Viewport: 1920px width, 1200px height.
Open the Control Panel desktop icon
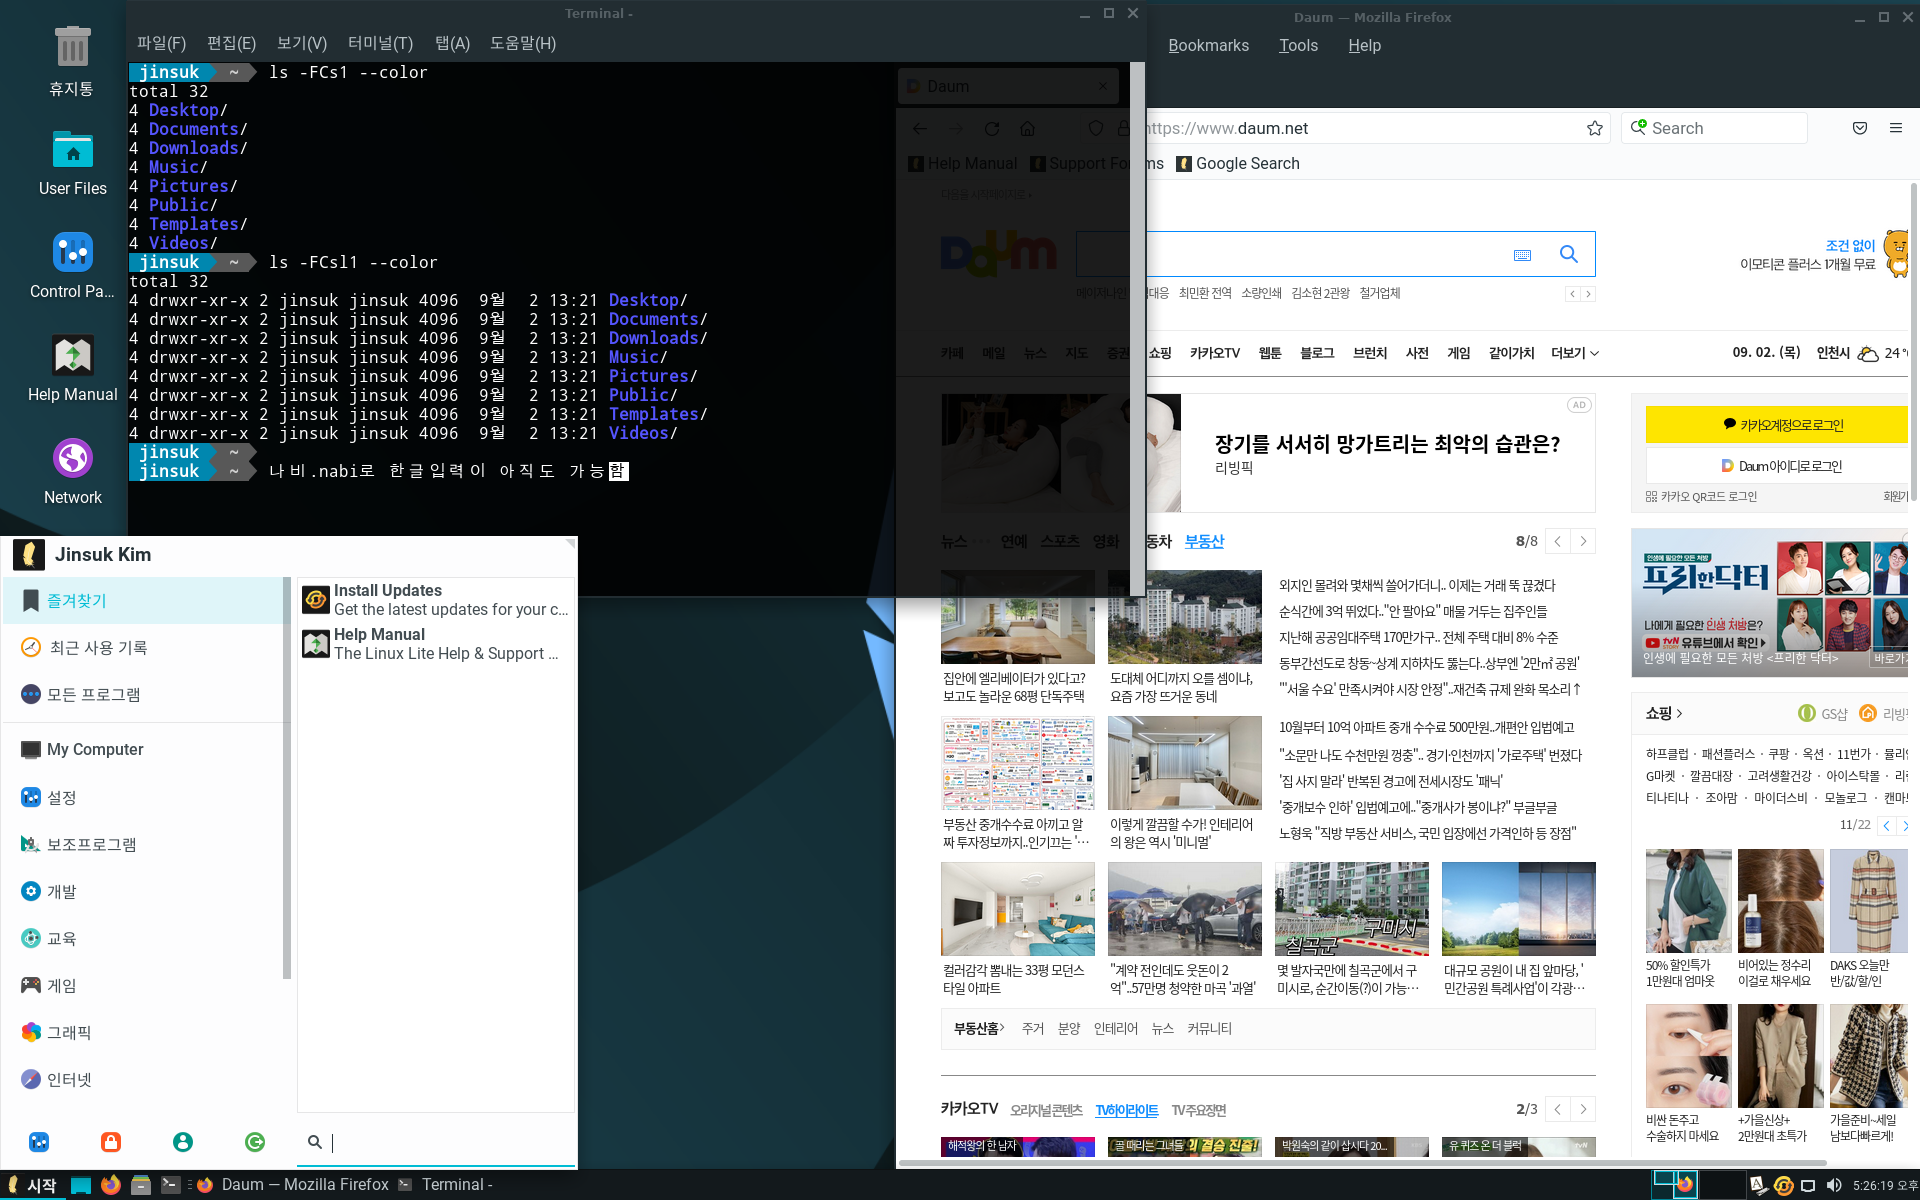[72, 265]
